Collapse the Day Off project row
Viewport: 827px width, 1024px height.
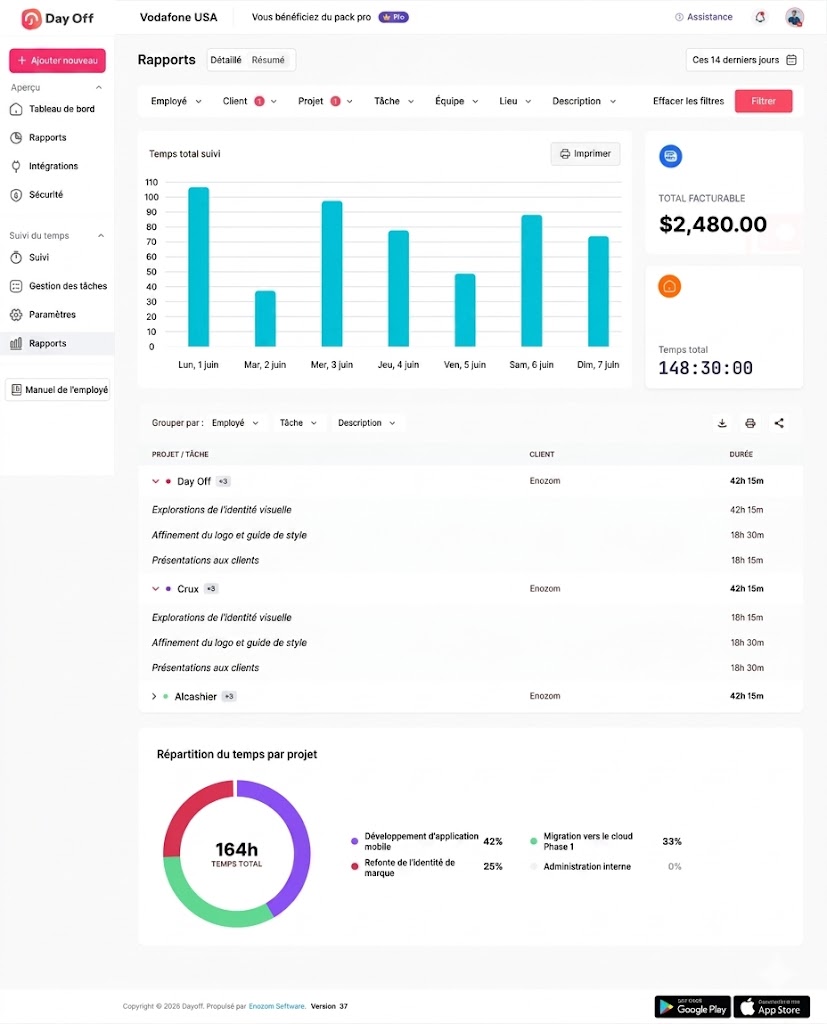[x=155, y=481]
